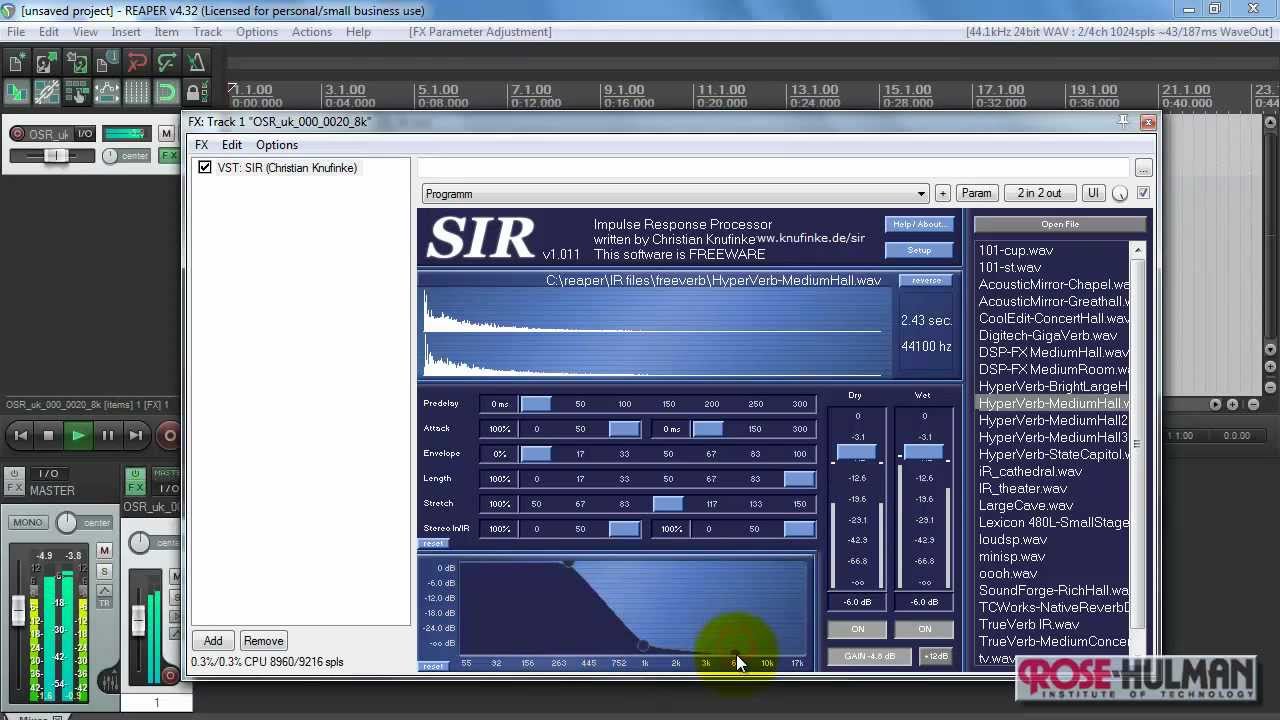The height and width of the screenshot is (720, 1280).
Task: Toggle ripple editing toolbar icon
Action: [76, 92]
